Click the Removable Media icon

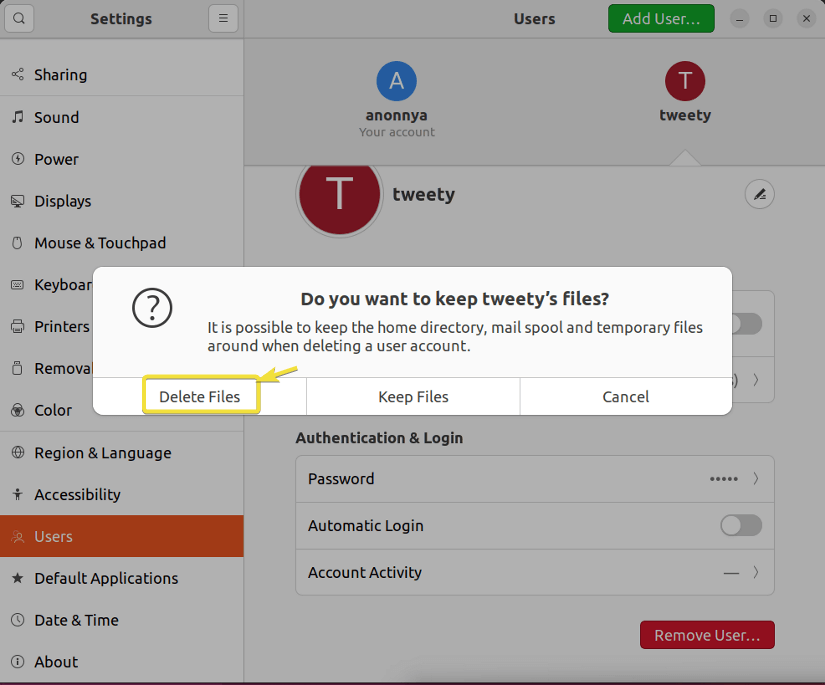18,368
